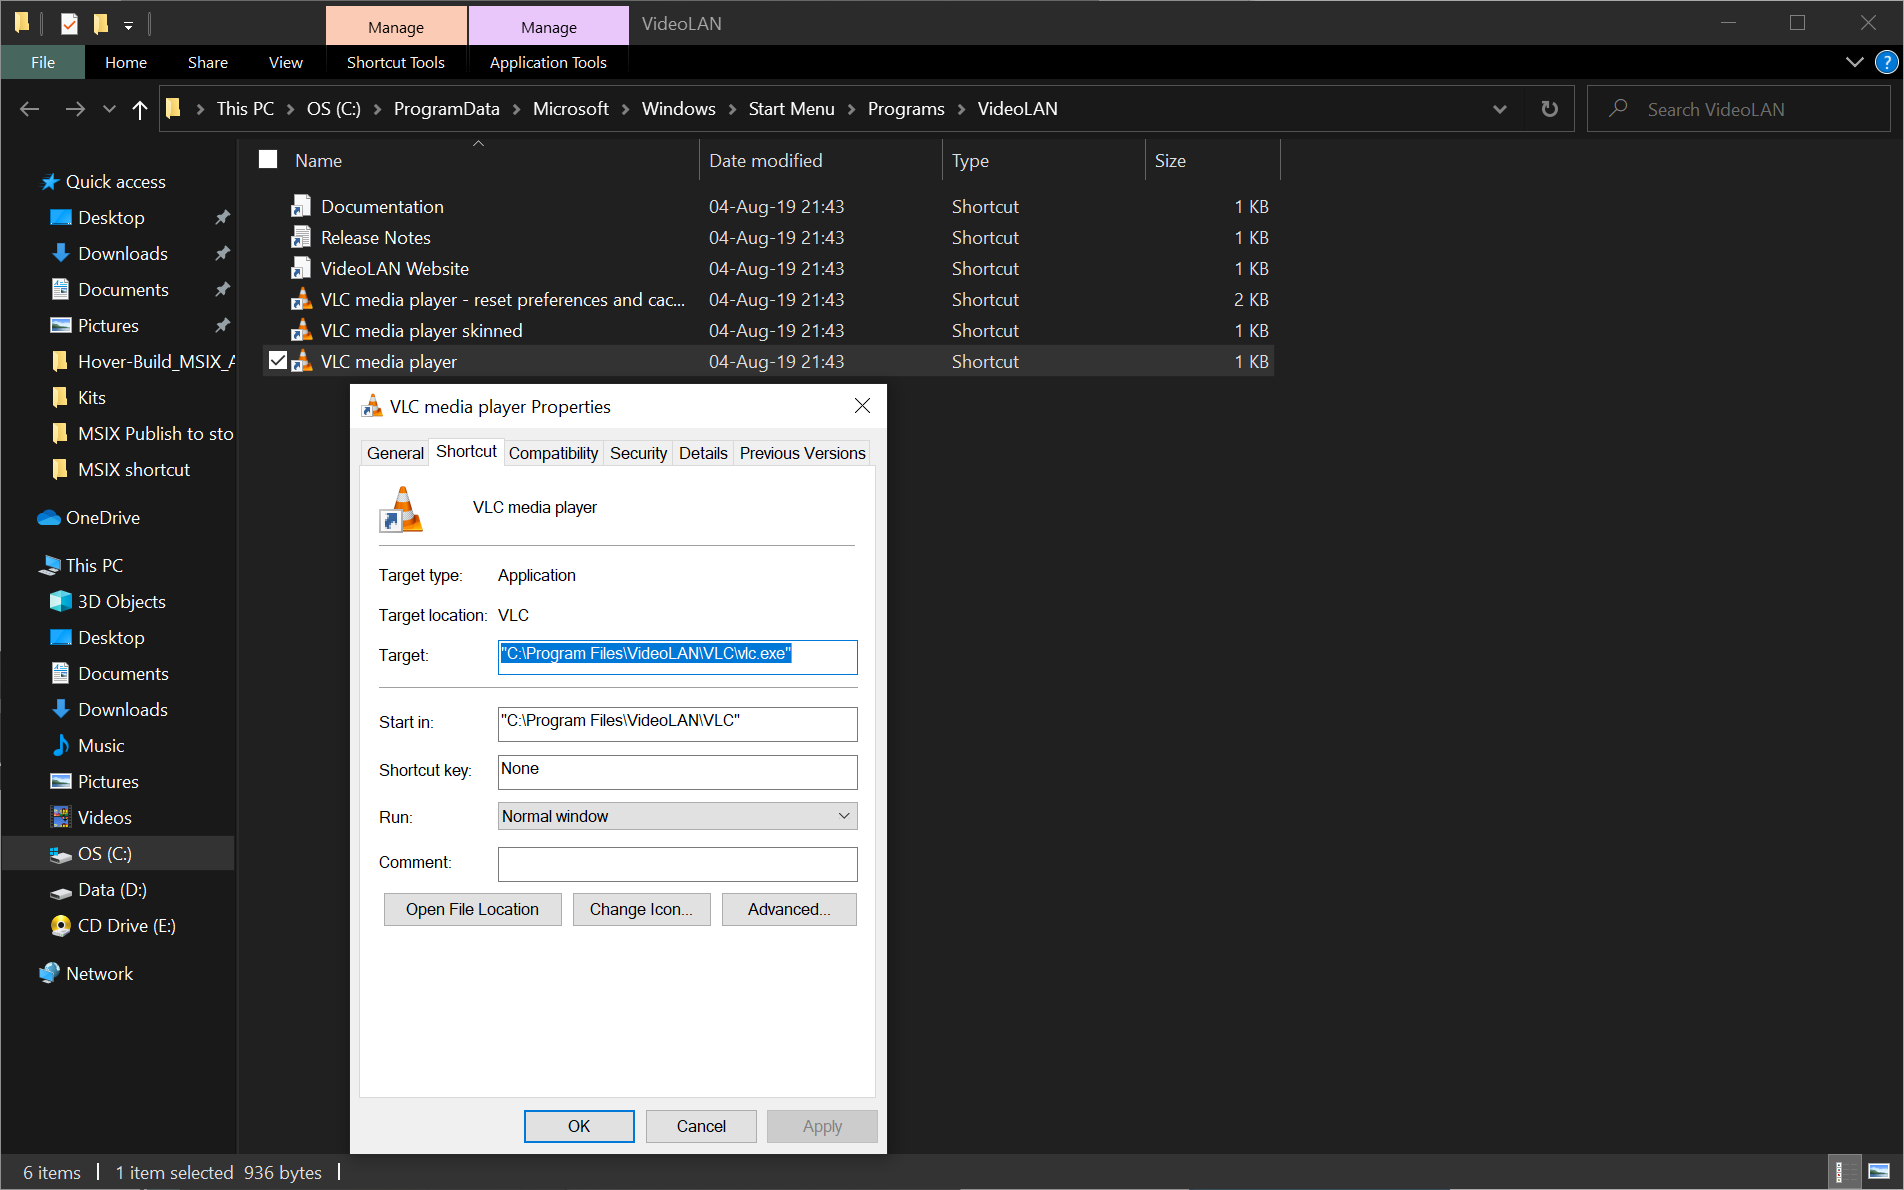Open Explorer help question mark icon
The height and width of the screenshot is (1190, 1904).
(1886, 62)
